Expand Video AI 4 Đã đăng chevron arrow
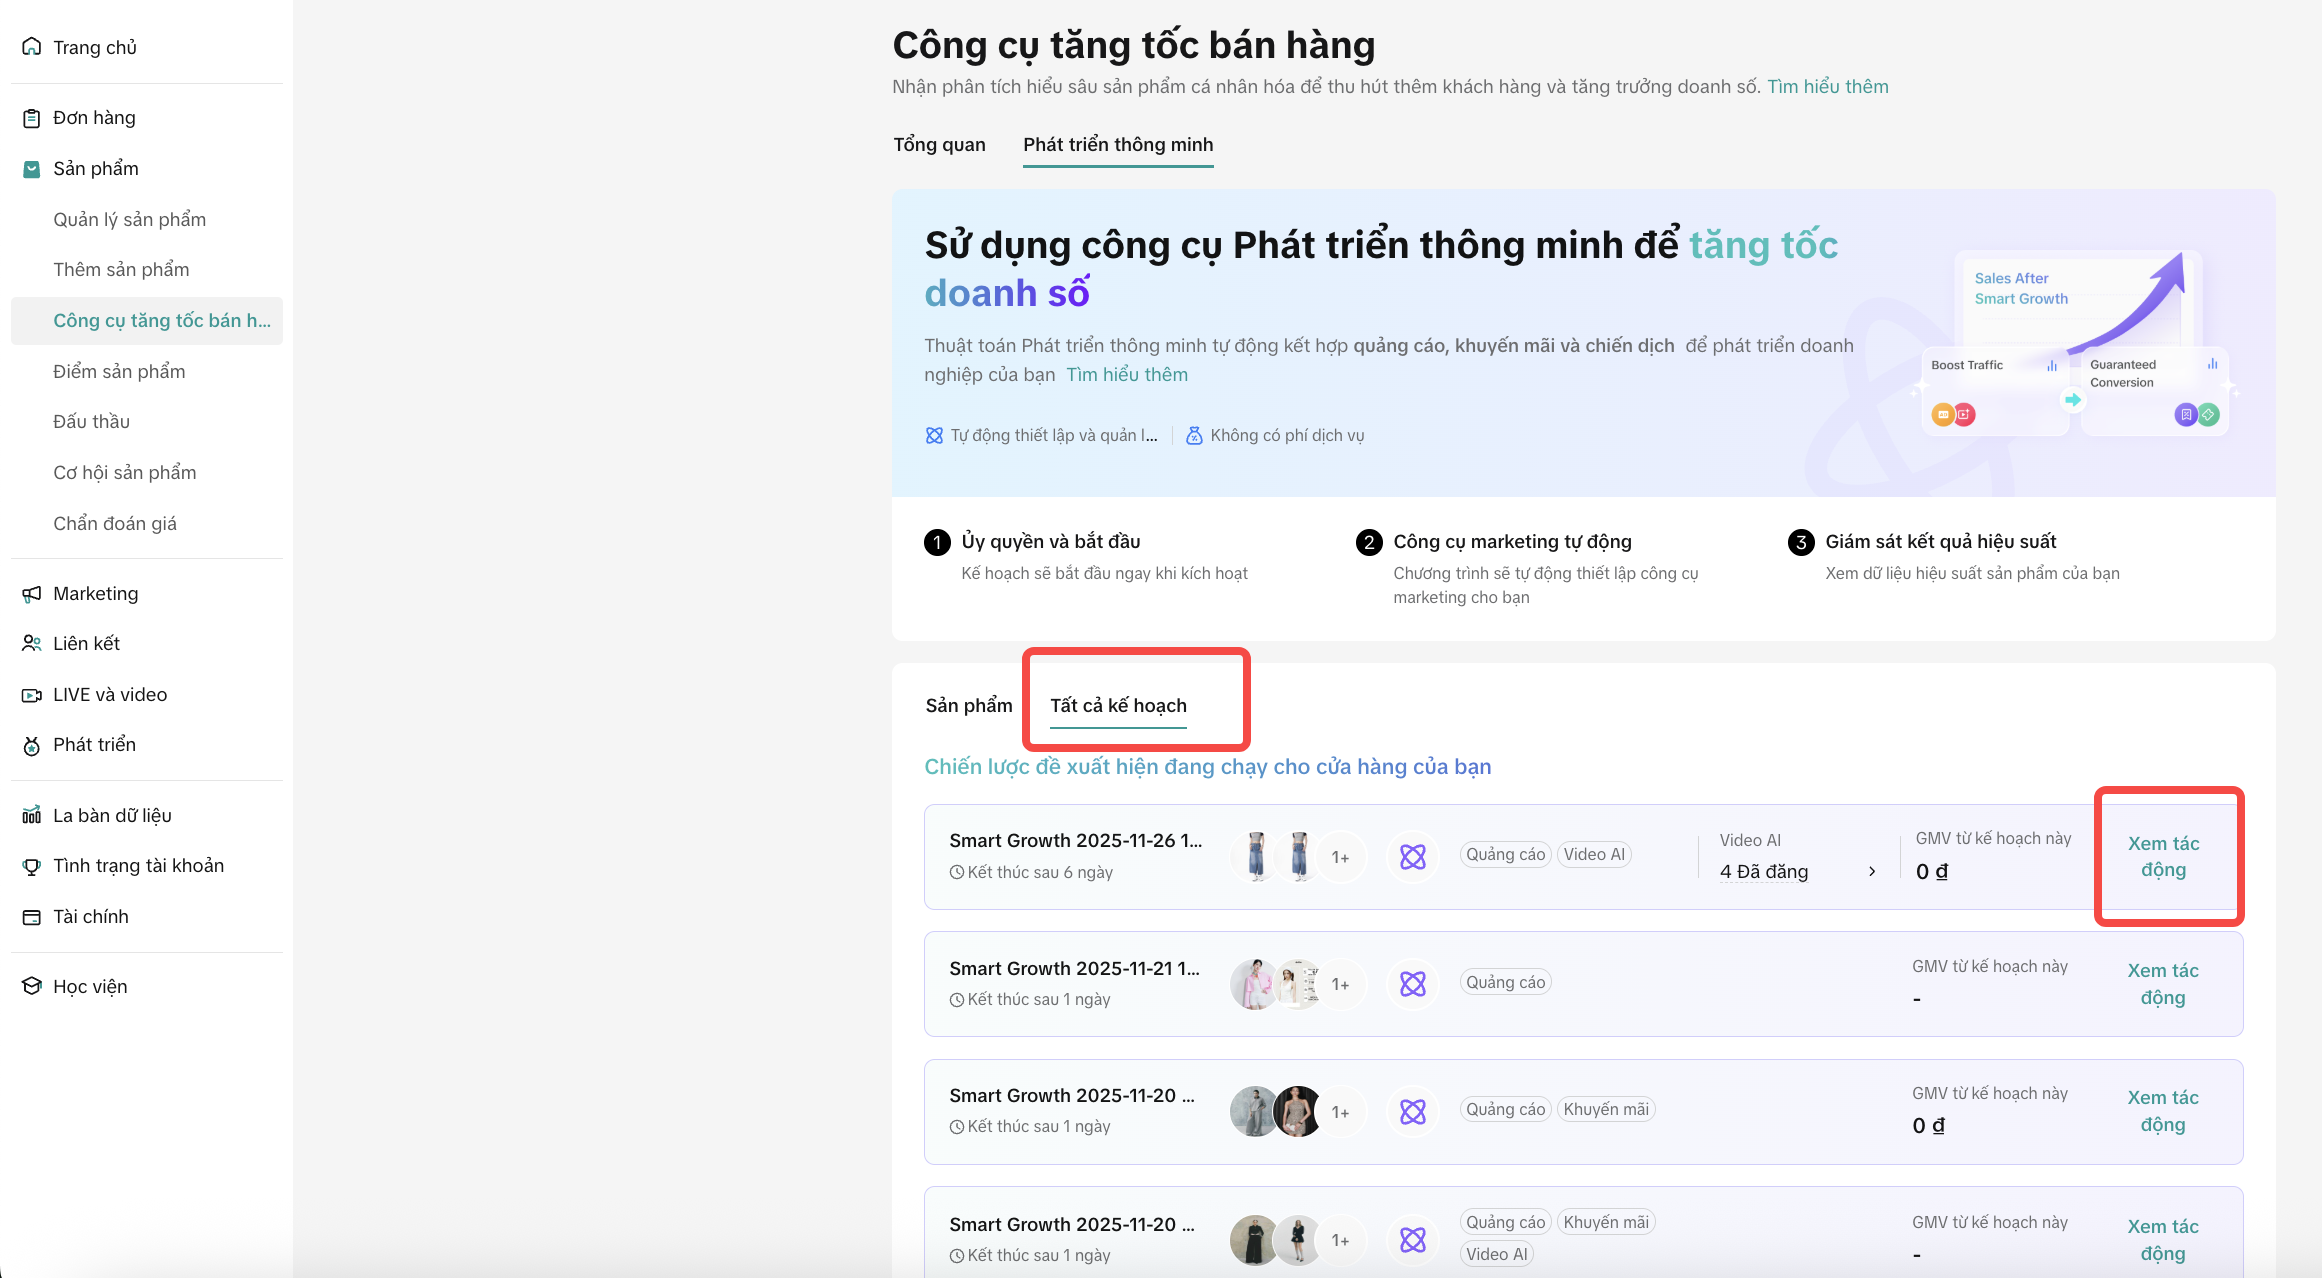This screenshot has width=2322, height=1278. point(1872,872)
